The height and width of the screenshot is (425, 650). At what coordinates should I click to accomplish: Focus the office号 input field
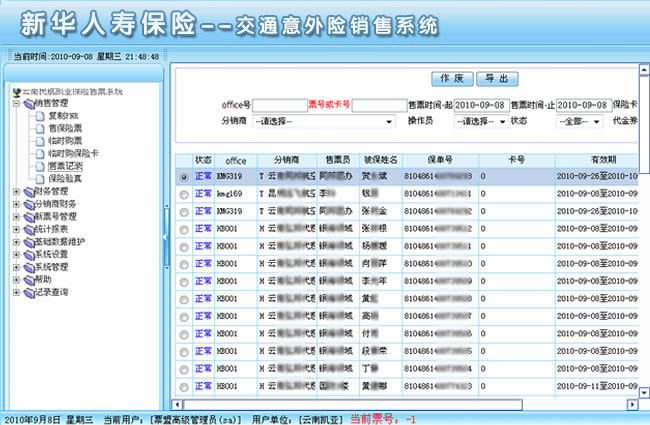280,106
